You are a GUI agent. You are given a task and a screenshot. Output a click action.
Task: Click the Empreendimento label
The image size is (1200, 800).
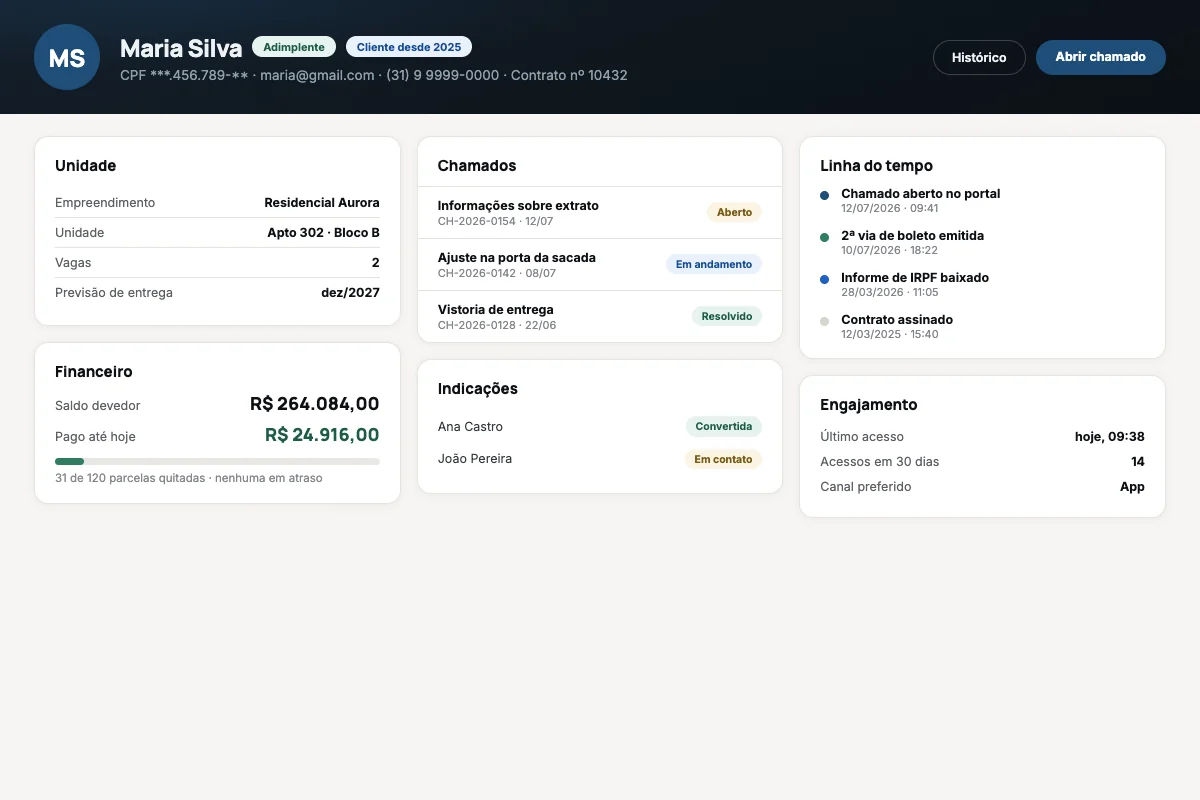(105, 202)
